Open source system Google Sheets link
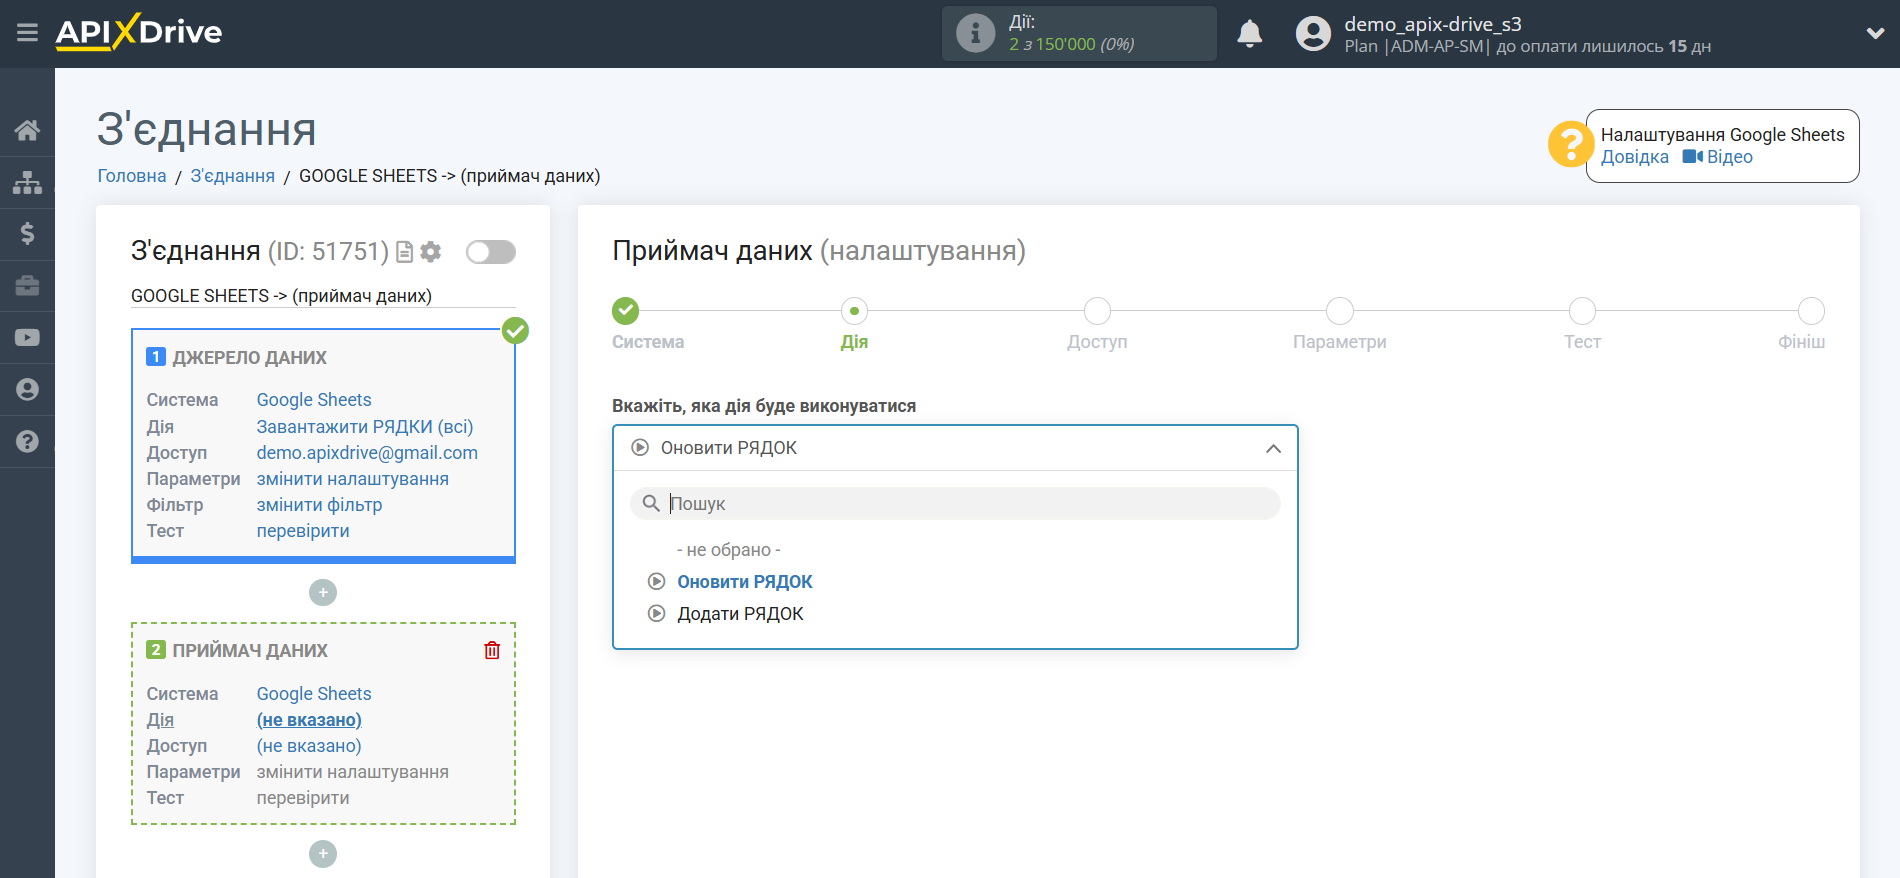 (314, 400)
